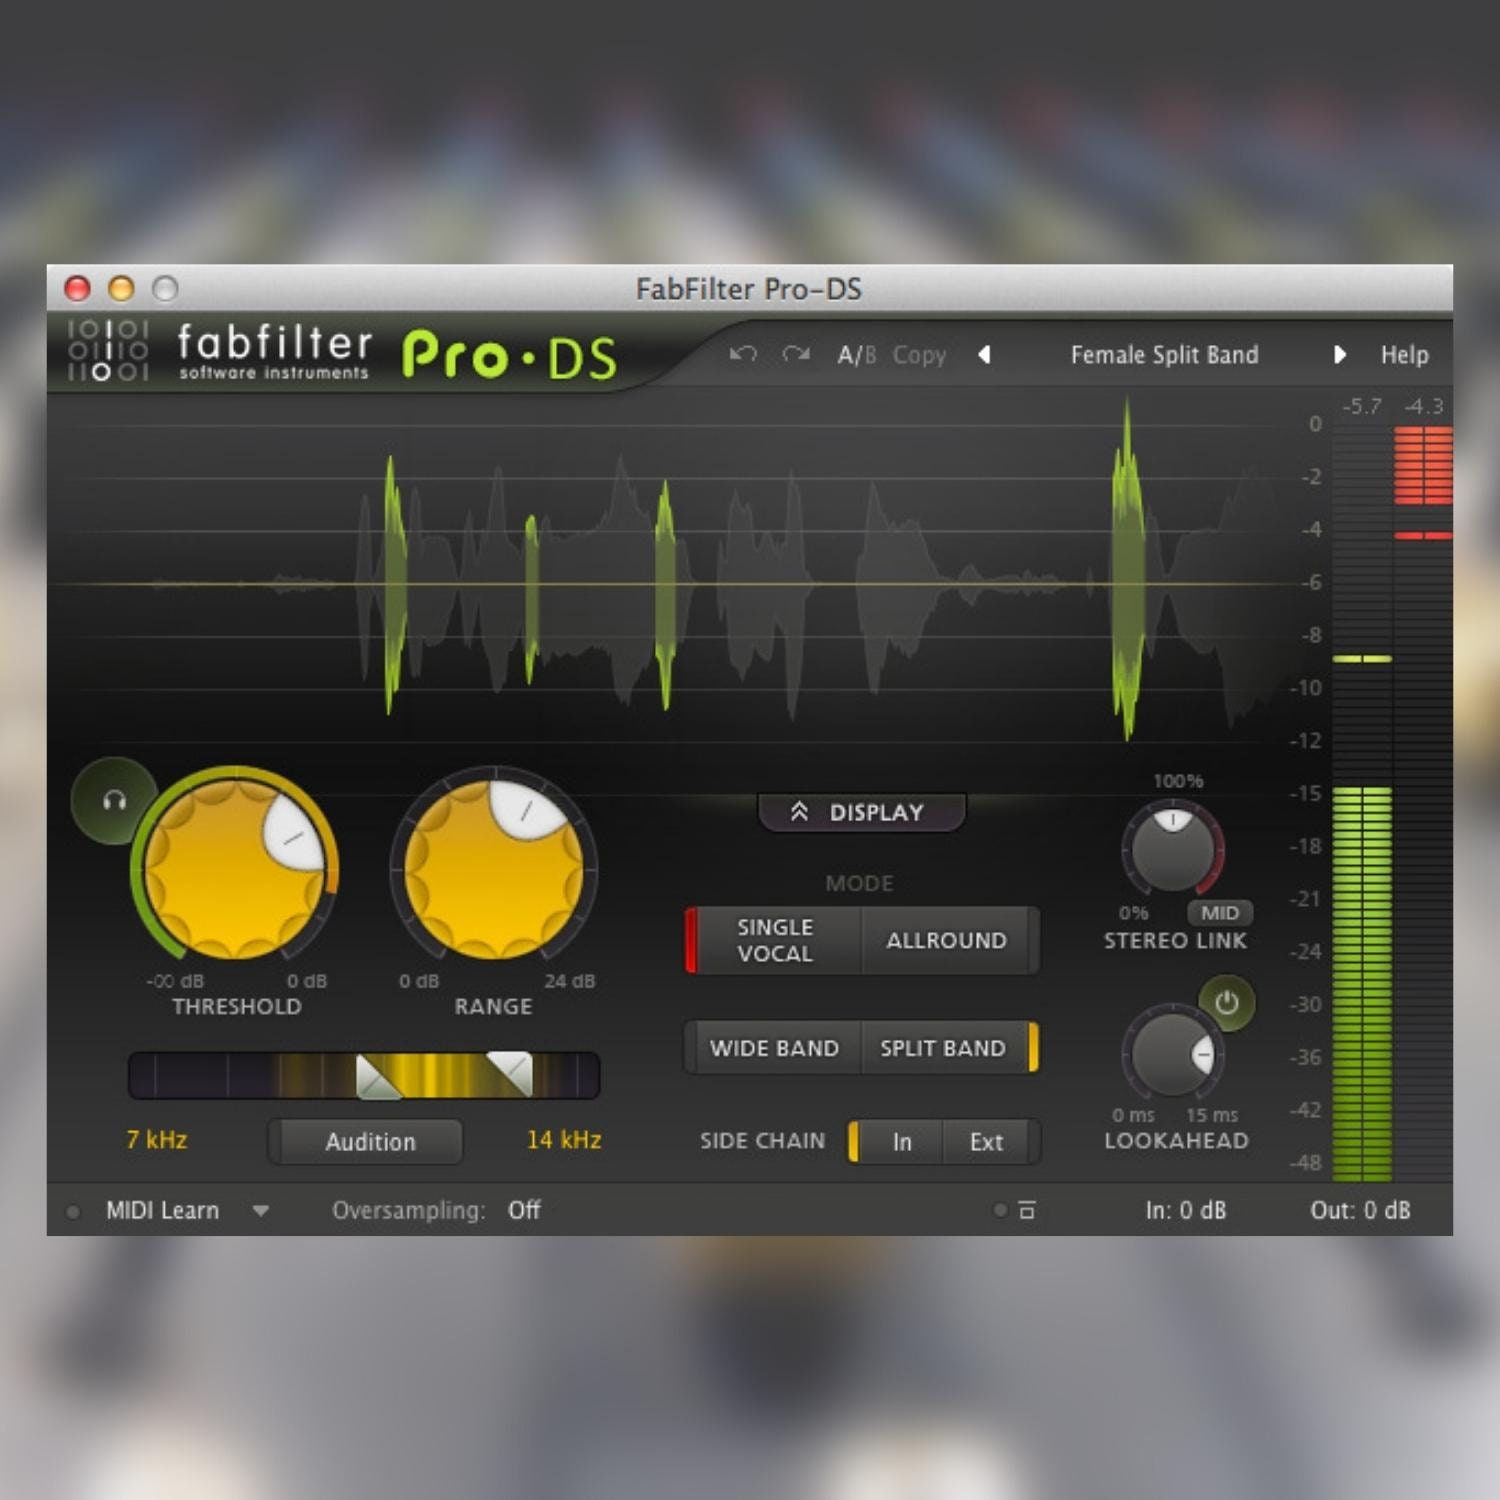1500x1500 pixels.
Task: Click the Threshold knob
Action: [236, 870]
